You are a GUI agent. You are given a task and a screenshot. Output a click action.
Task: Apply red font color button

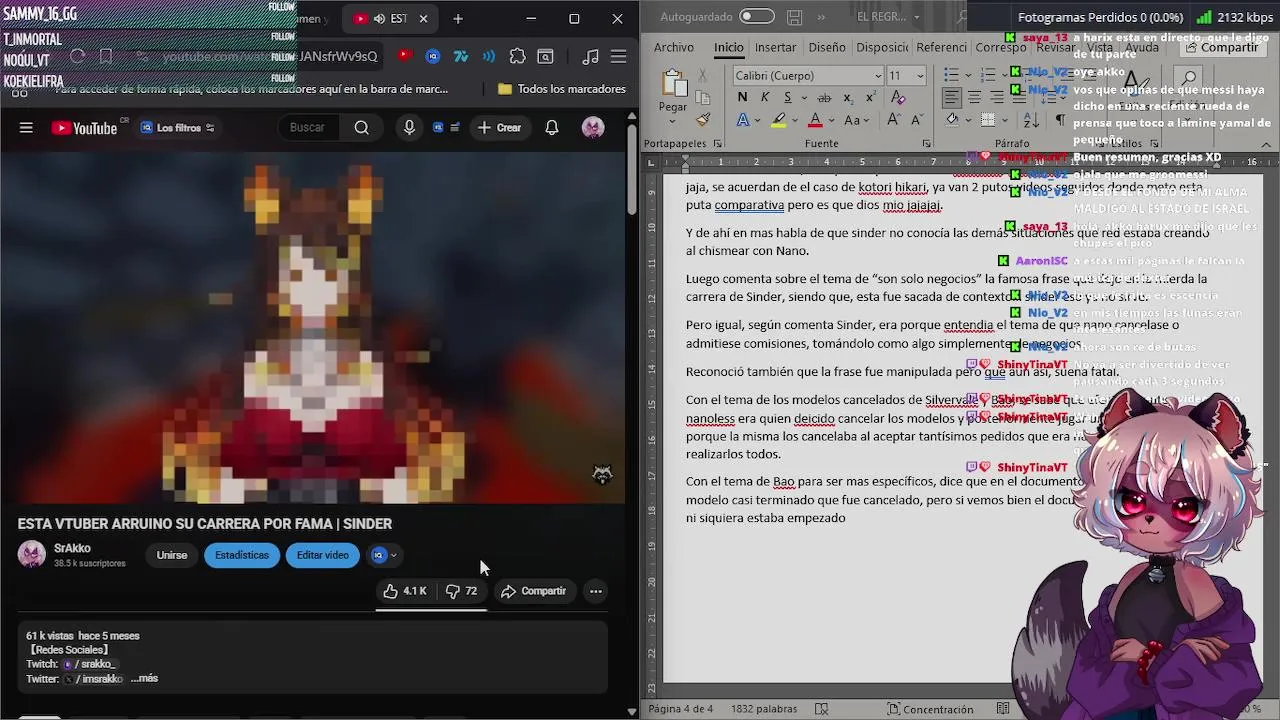pos(815,120)
